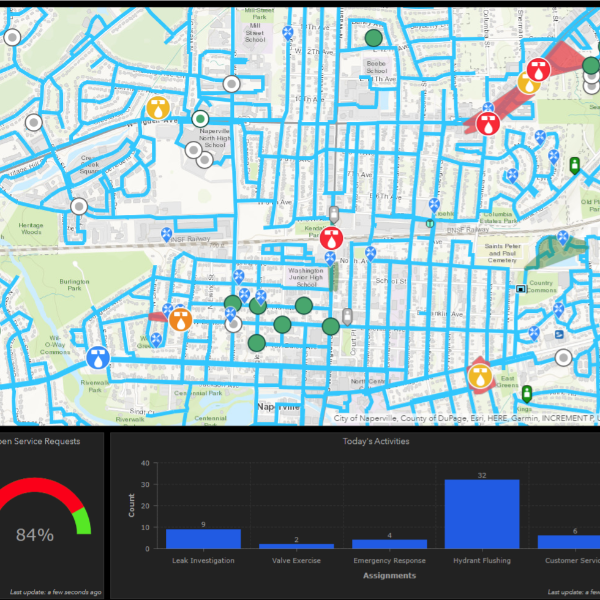
Task: Select the hydrant pin on the western BNSF Railway label
Action: point(166,235)
